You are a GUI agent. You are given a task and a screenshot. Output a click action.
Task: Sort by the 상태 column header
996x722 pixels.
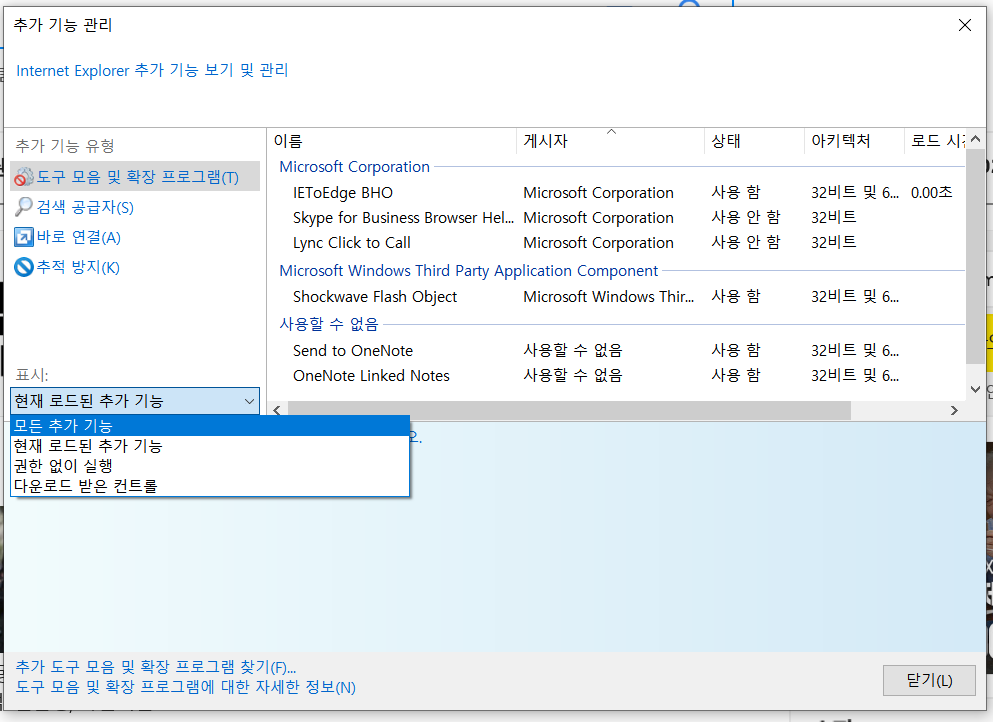755,141
